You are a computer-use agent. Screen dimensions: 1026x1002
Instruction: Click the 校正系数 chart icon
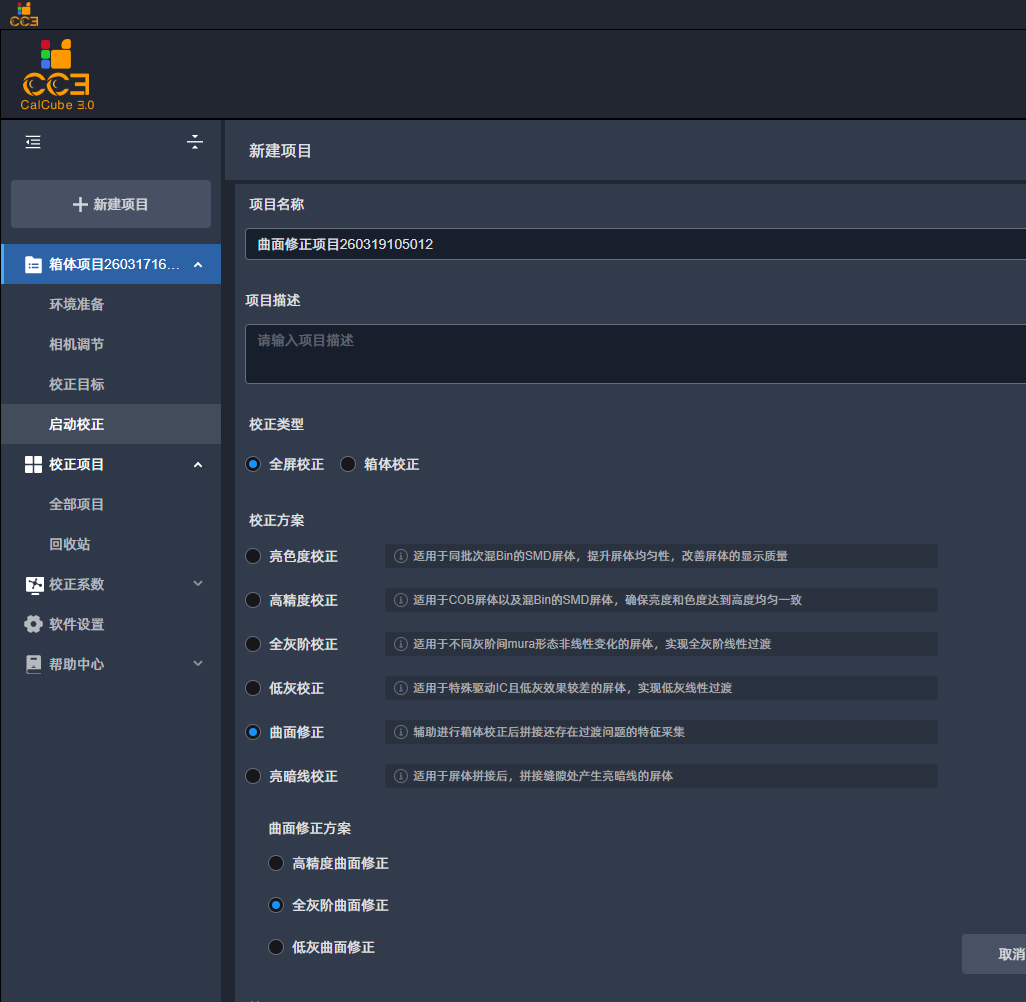[34, 584]
